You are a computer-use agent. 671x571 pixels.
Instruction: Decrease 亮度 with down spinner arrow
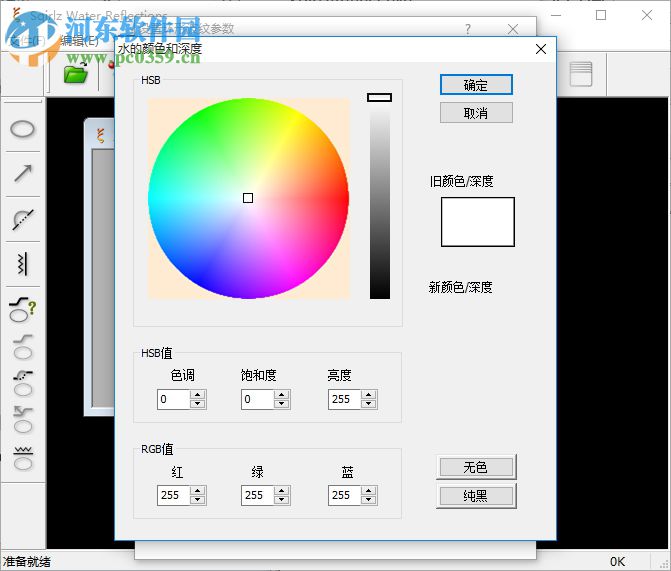point(369,404)
